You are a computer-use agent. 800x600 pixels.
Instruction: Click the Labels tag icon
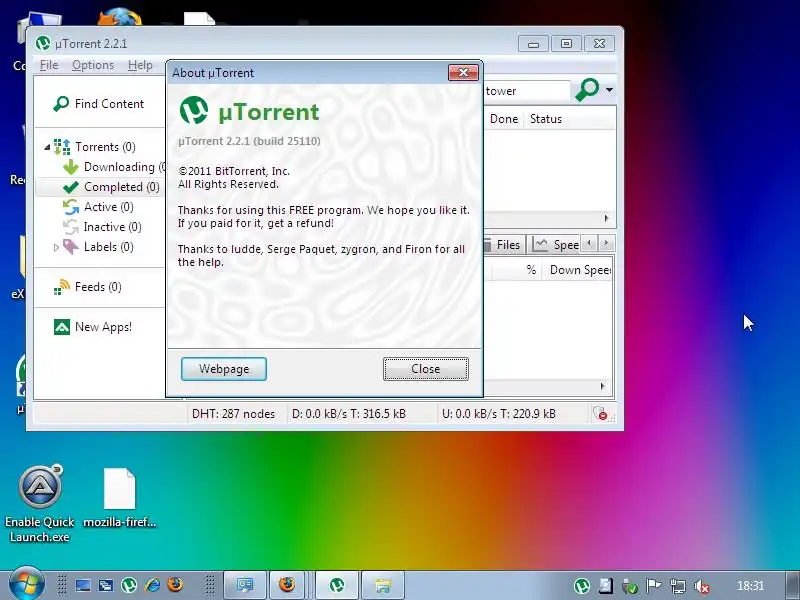(x=71, y=247)
